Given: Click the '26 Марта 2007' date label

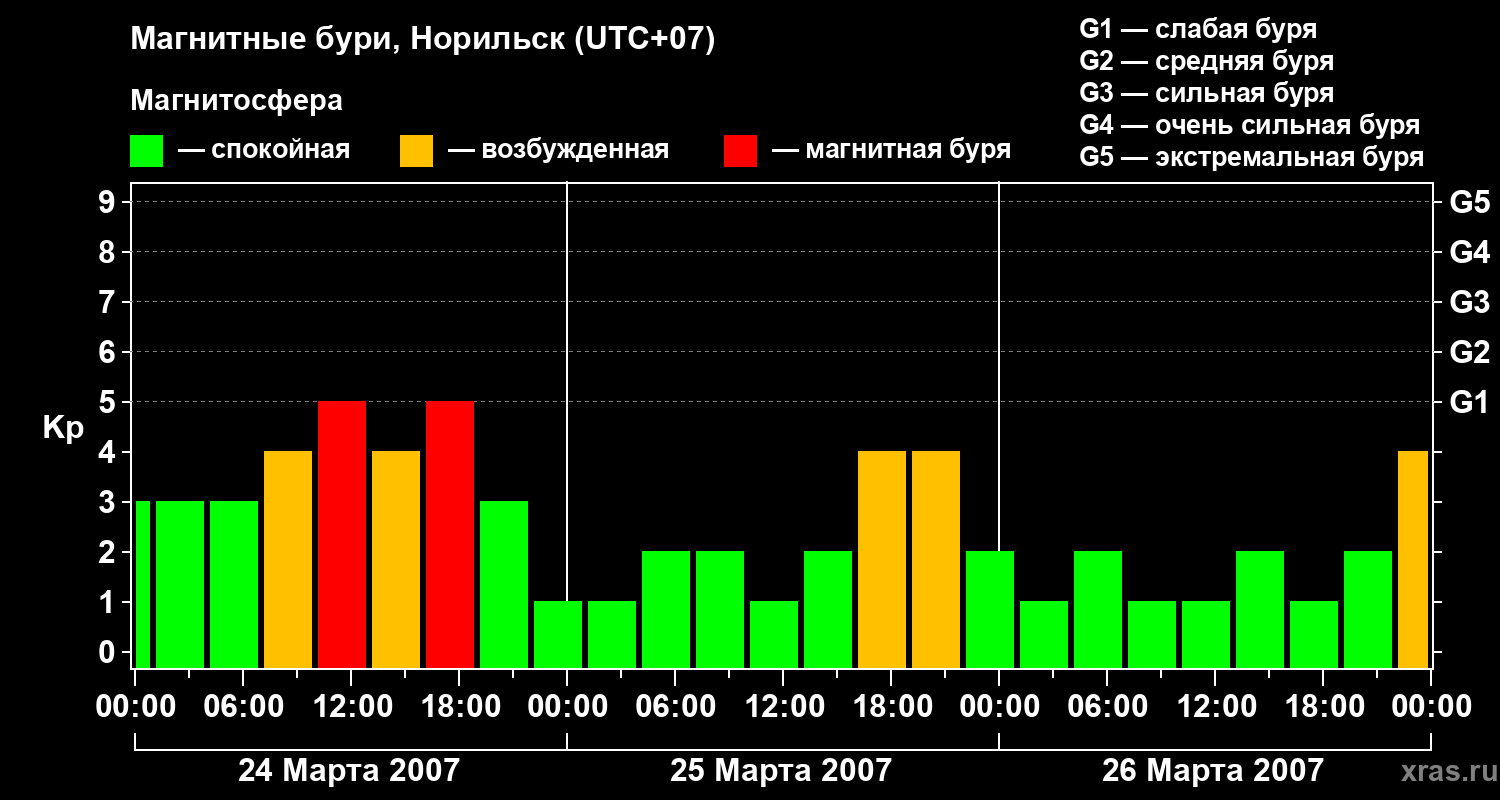Looking at the screenshot, I should click(x=1213, y=771).
